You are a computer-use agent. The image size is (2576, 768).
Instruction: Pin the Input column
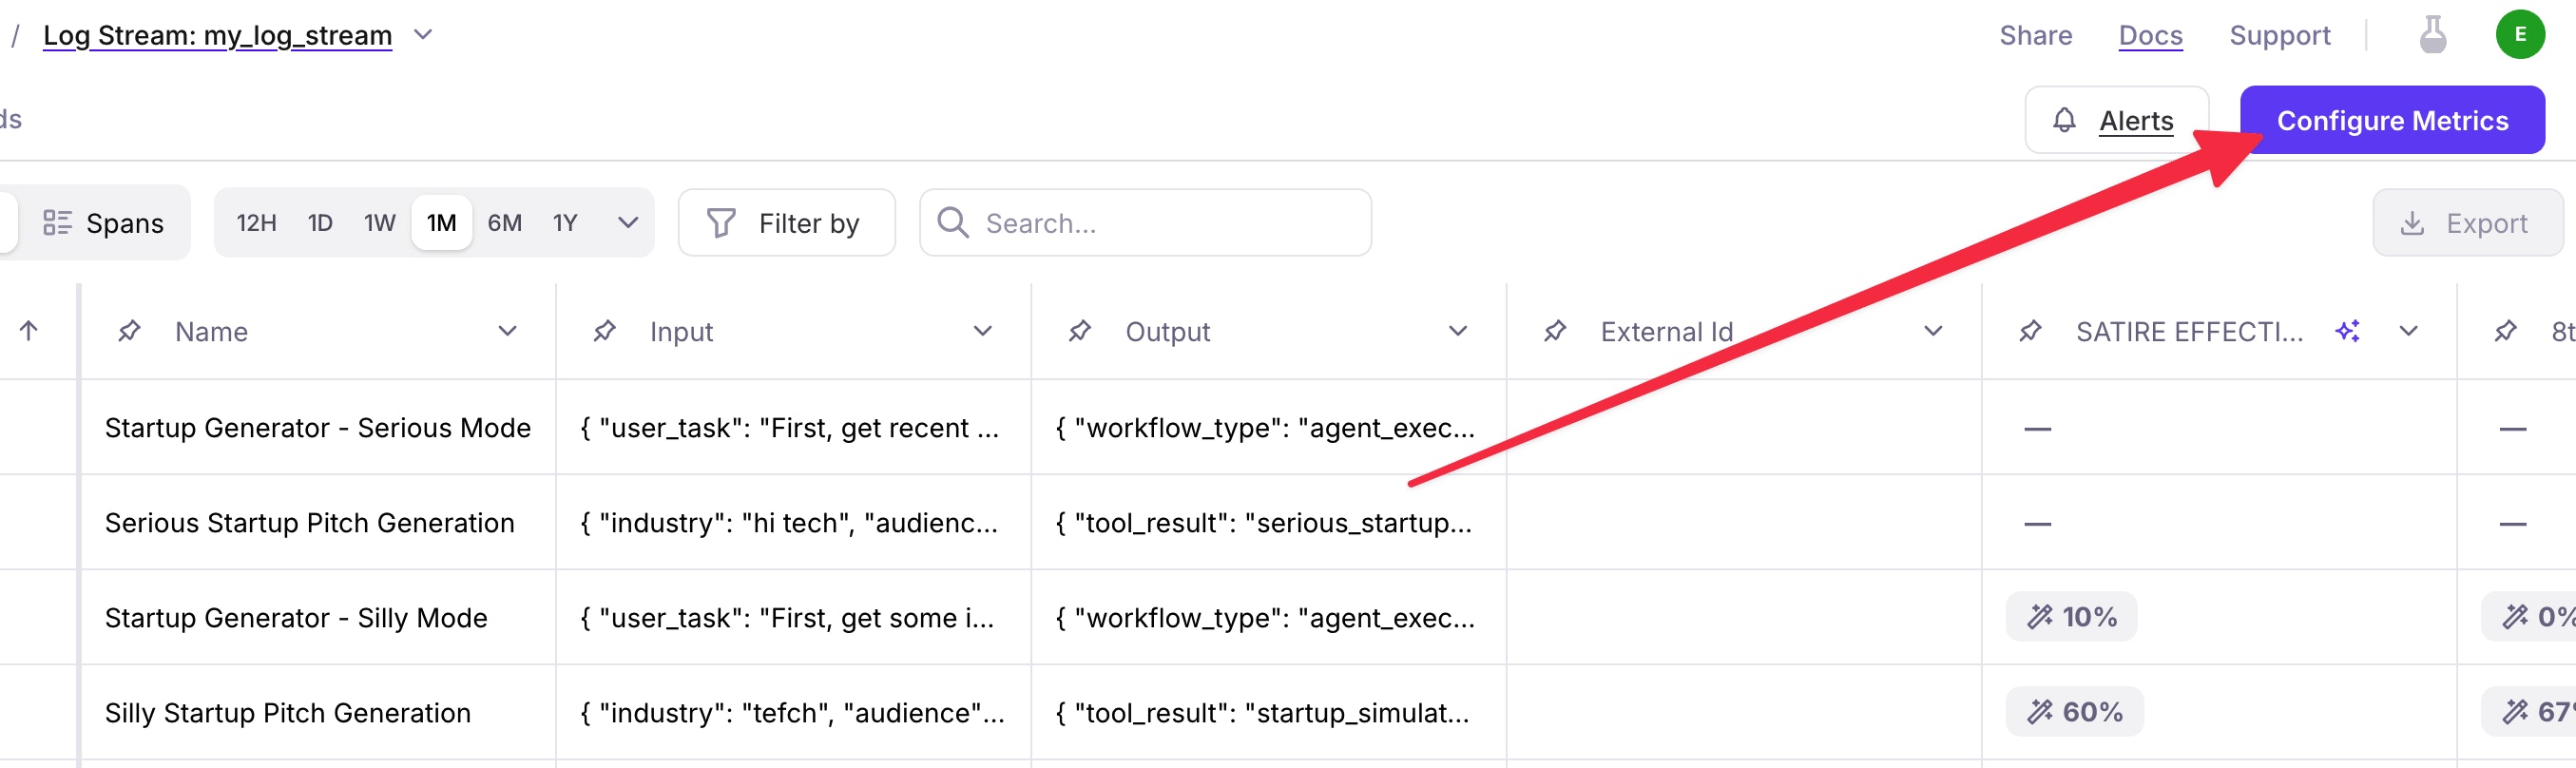tap(604, 331)
